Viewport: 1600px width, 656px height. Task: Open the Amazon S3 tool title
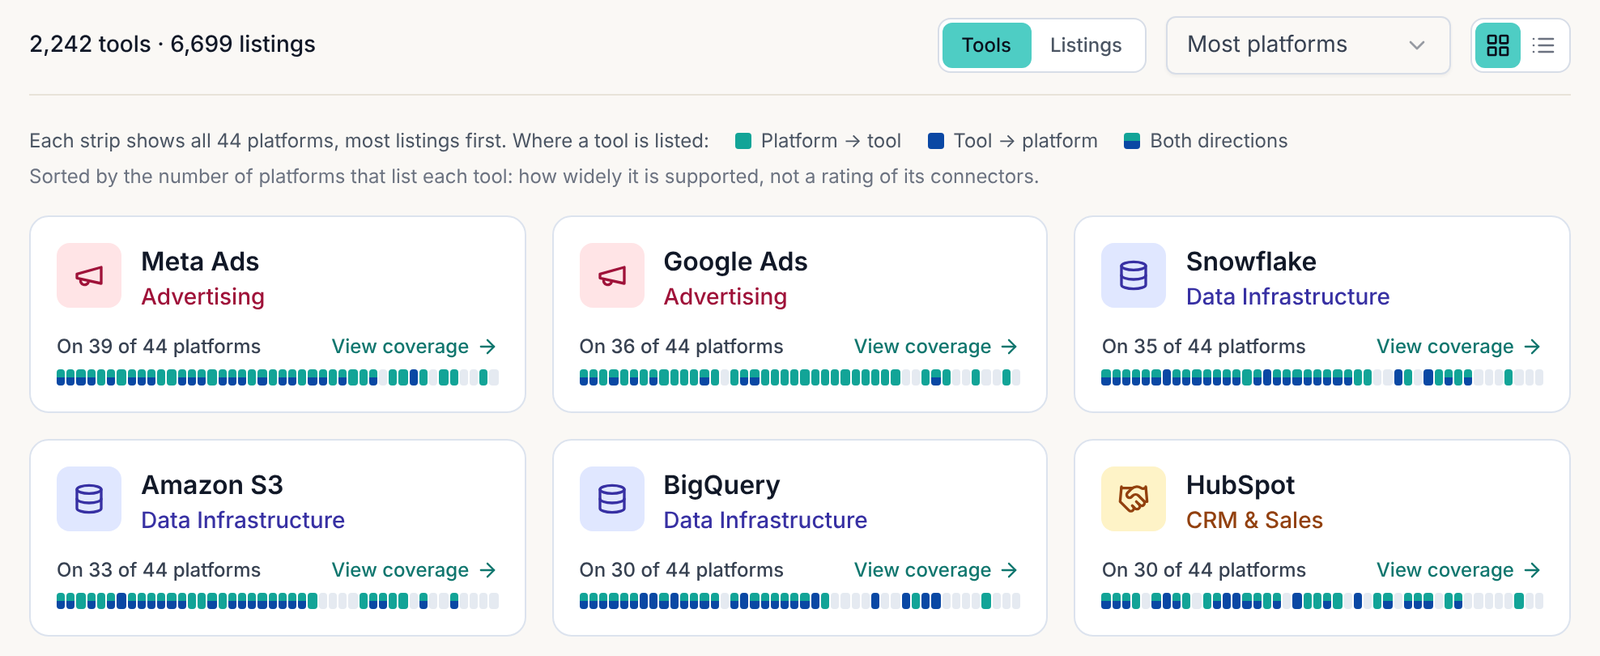point(212,485)
